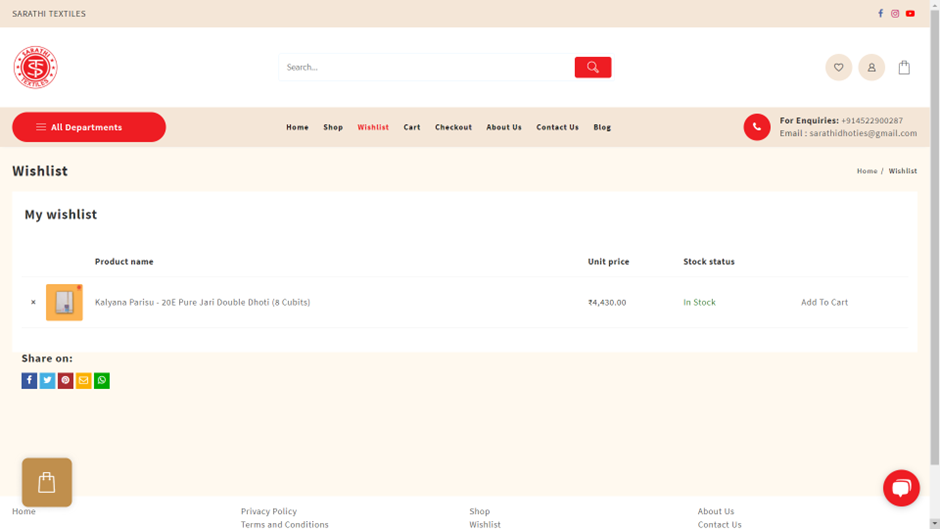This screenshot has width=940, height=529.
Task: Go to Home in navigation bar
Action: coord(297,127)
